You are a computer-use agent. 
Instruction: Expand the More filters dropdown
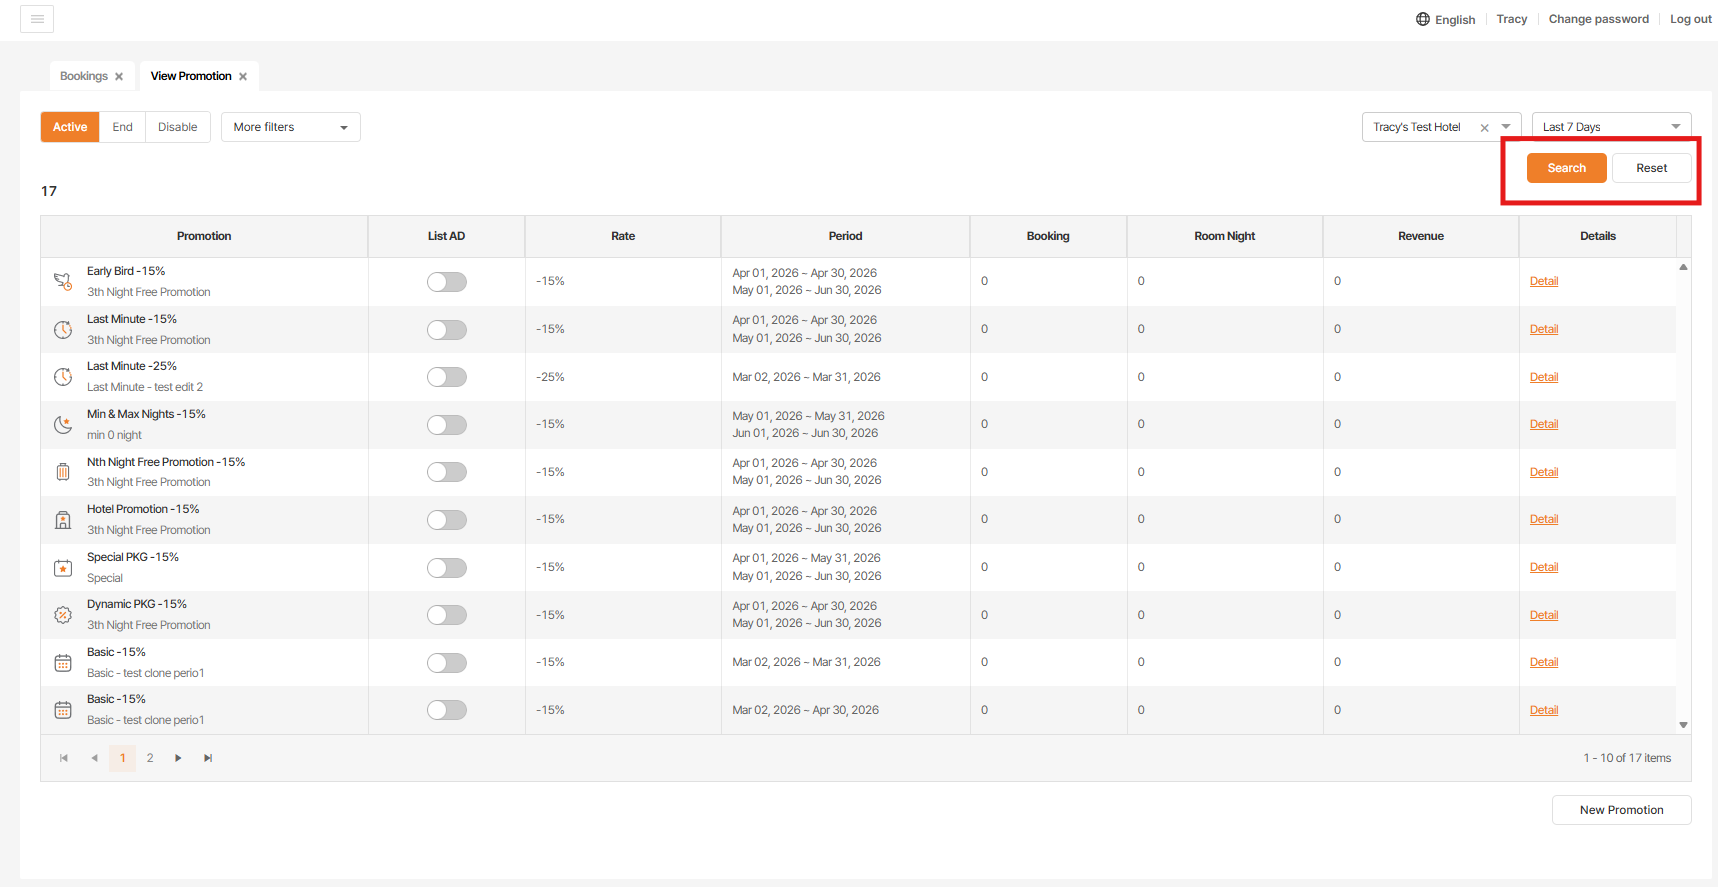click(290, 127)
